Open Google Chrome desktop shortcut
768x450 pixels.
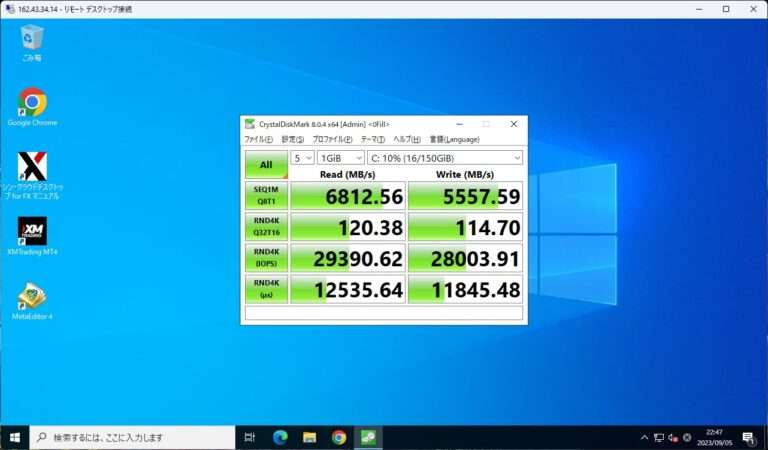(32, 102)
